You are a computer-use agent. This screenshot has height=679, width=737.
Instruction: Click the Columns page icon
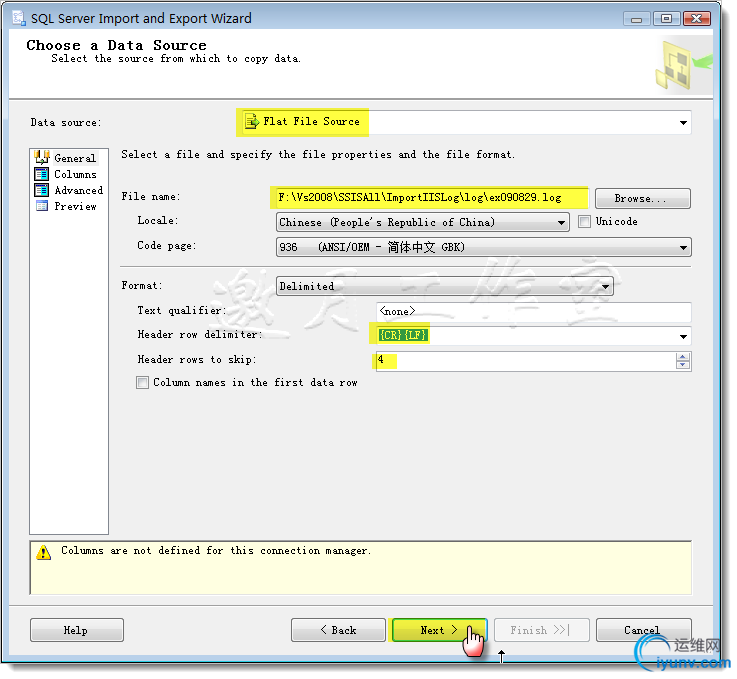coord(42,174)
